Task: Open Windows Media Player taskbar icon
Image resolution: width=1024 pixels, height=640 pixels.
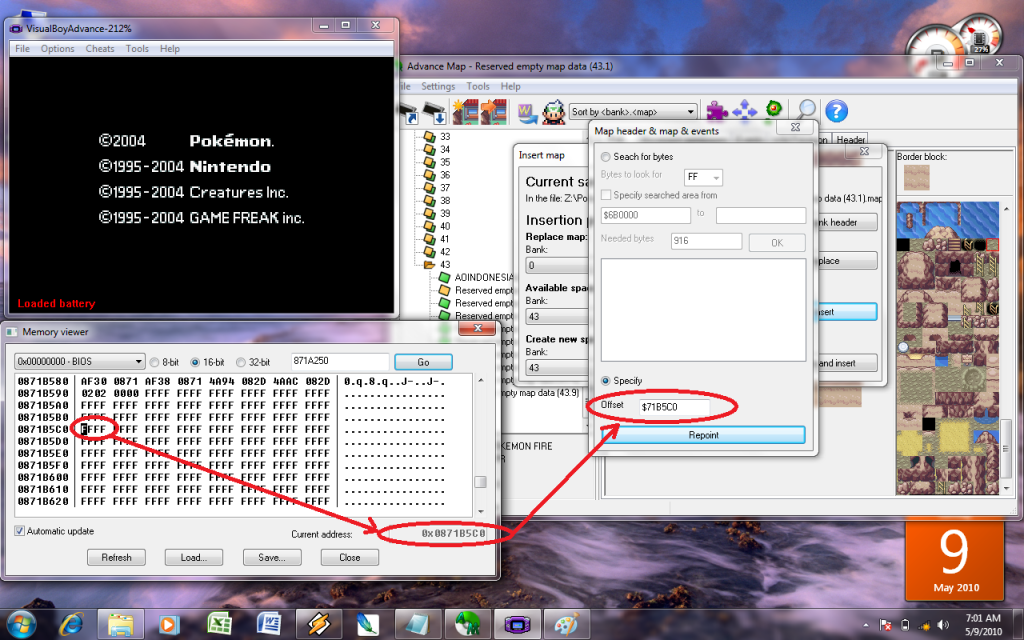Action: pyautogui.click(x=169, y=625)
